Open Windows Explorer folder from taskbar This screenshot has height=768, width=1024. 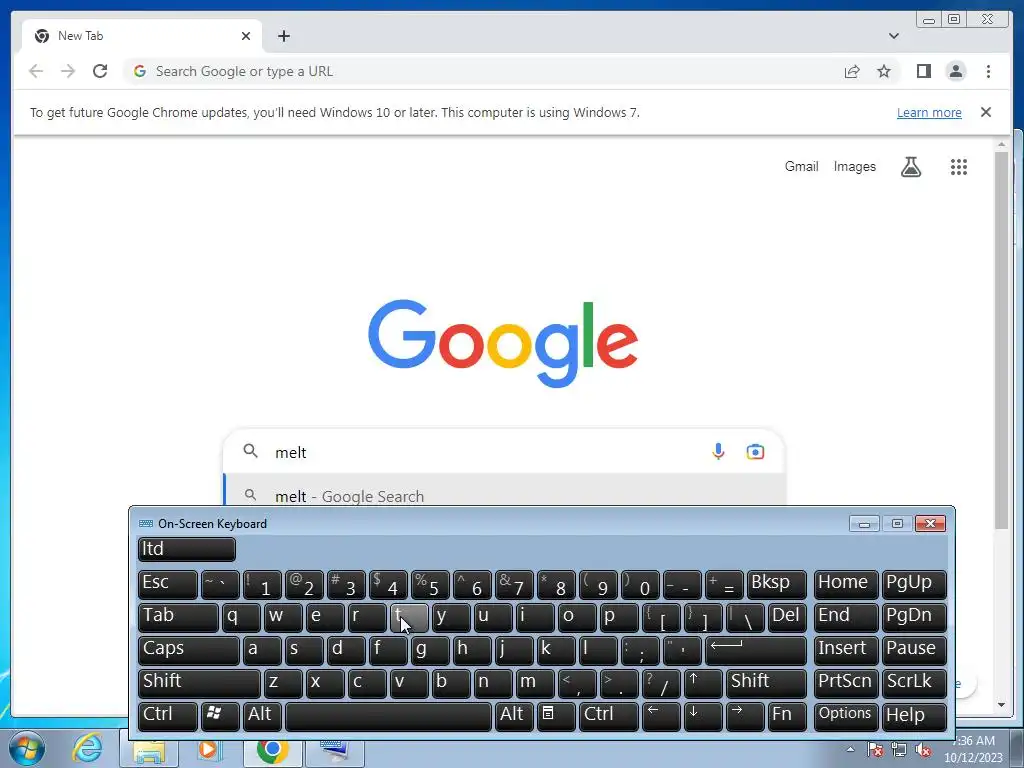(149, 750)
